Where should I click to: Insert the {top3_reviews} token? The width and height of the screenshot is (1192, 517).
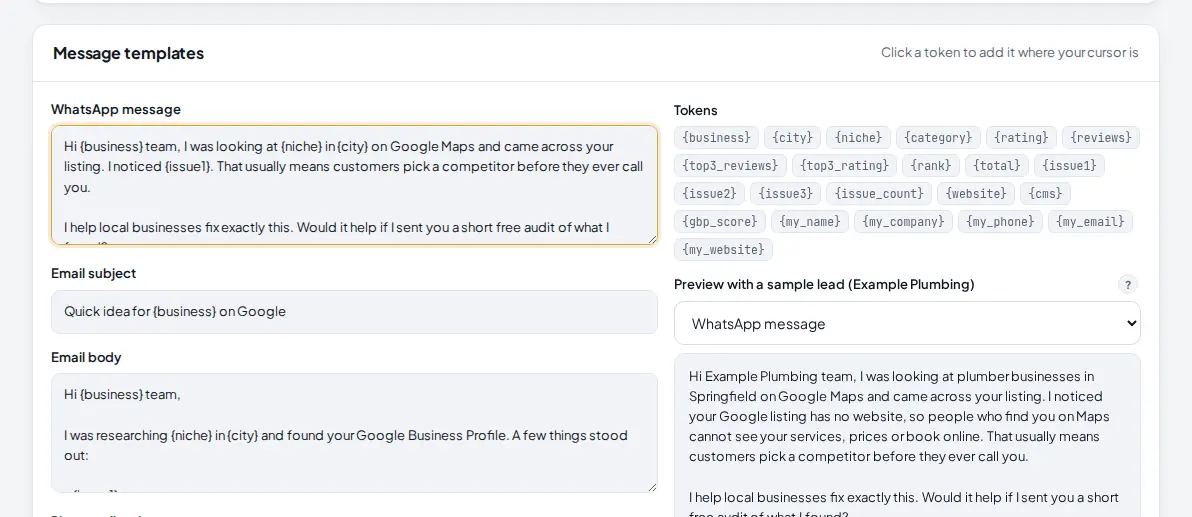(731, 166)
